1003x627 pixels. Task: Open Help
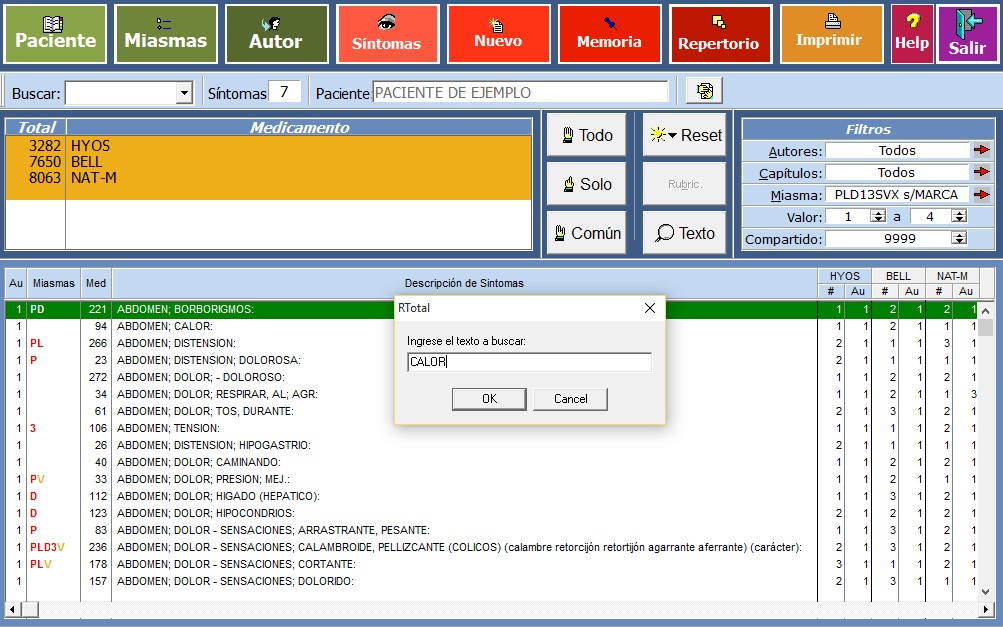[912, 34]
